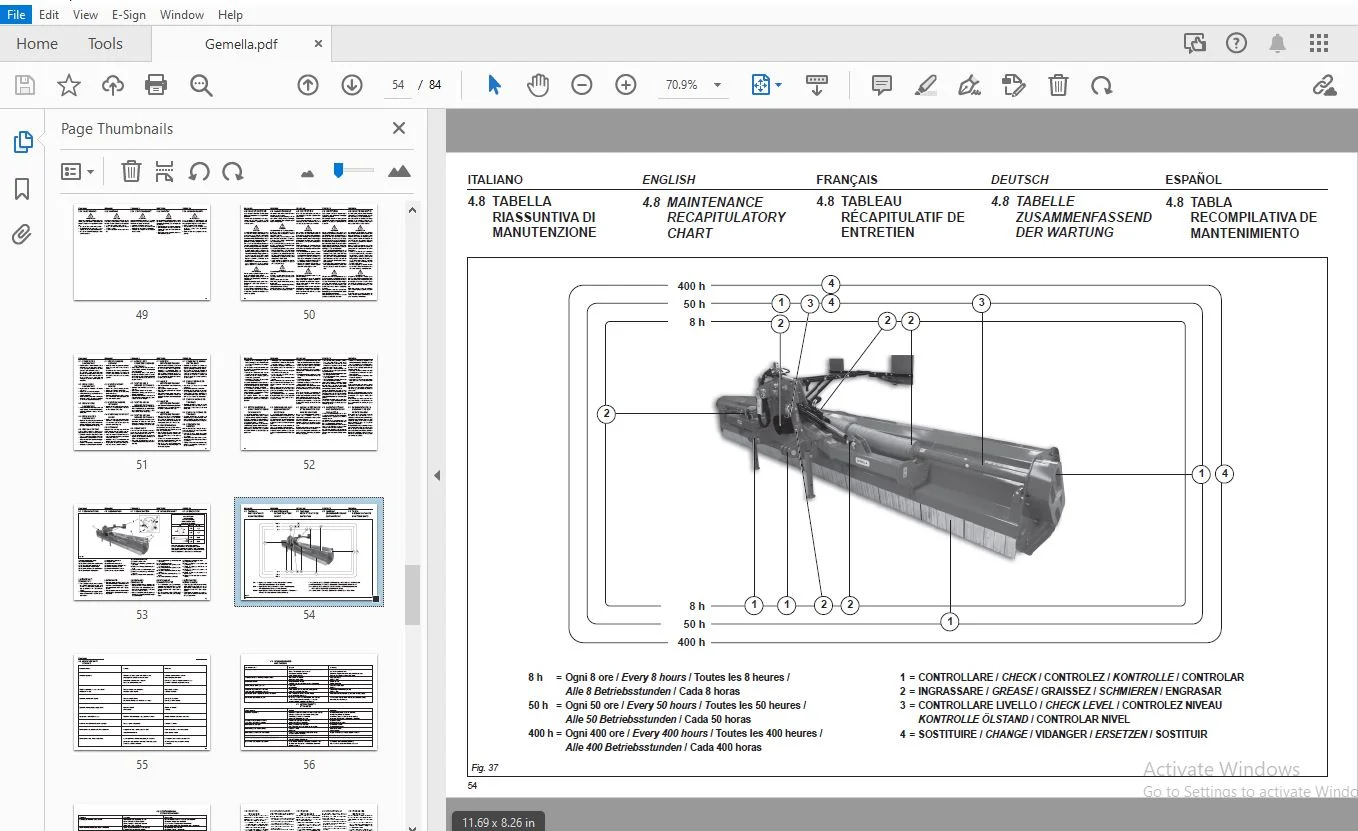
Task: Rotate thumbnails clockwise
Action: (x=233, y=171)
